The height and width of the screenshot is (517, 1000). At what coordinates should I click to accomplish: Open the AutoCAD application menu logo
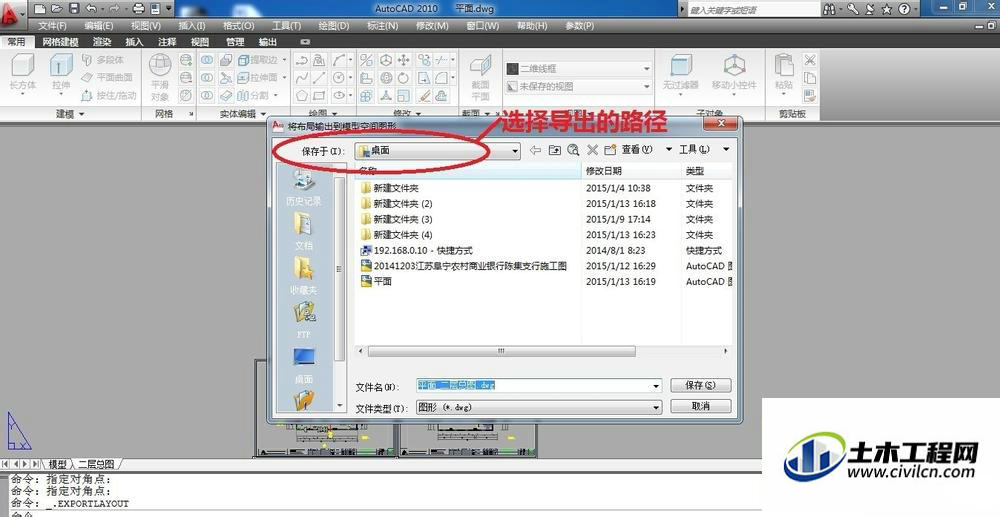11,16
